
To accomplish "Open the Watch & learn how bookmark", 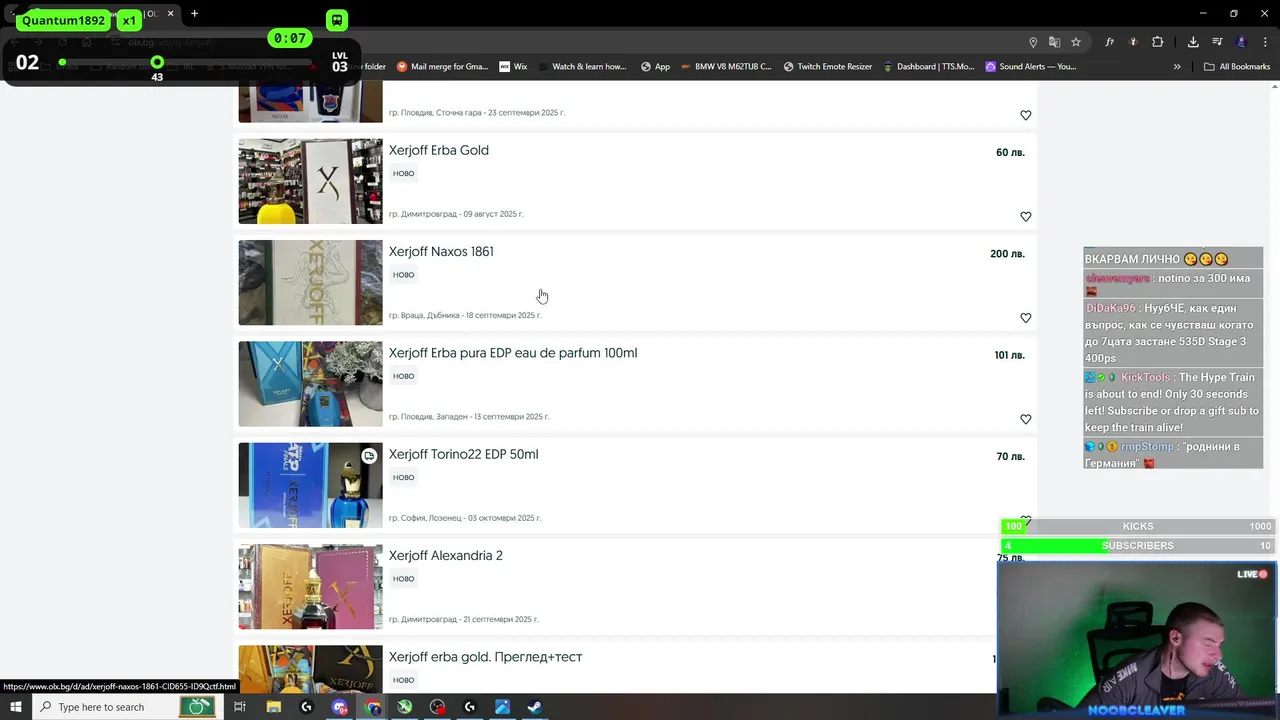I will pos(581,67).
